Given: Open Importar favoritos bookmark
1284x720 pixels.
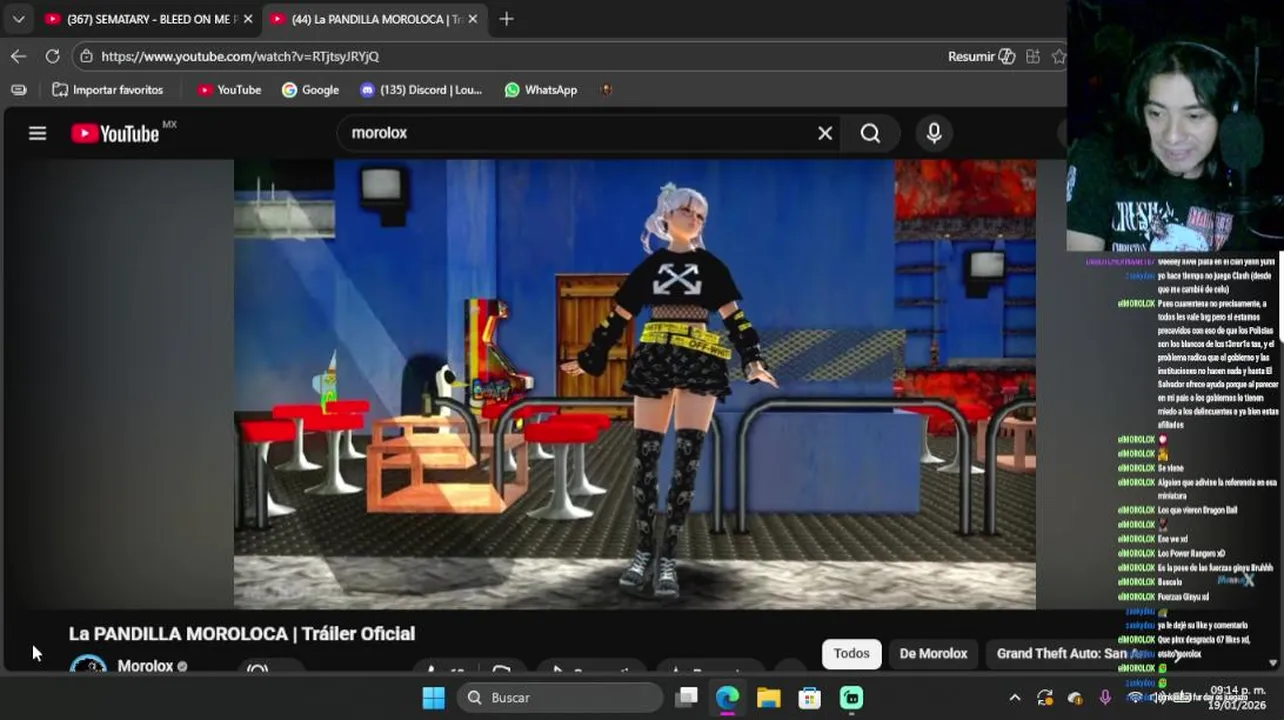Looking at the screenshot, I should [x=107, y=90].
